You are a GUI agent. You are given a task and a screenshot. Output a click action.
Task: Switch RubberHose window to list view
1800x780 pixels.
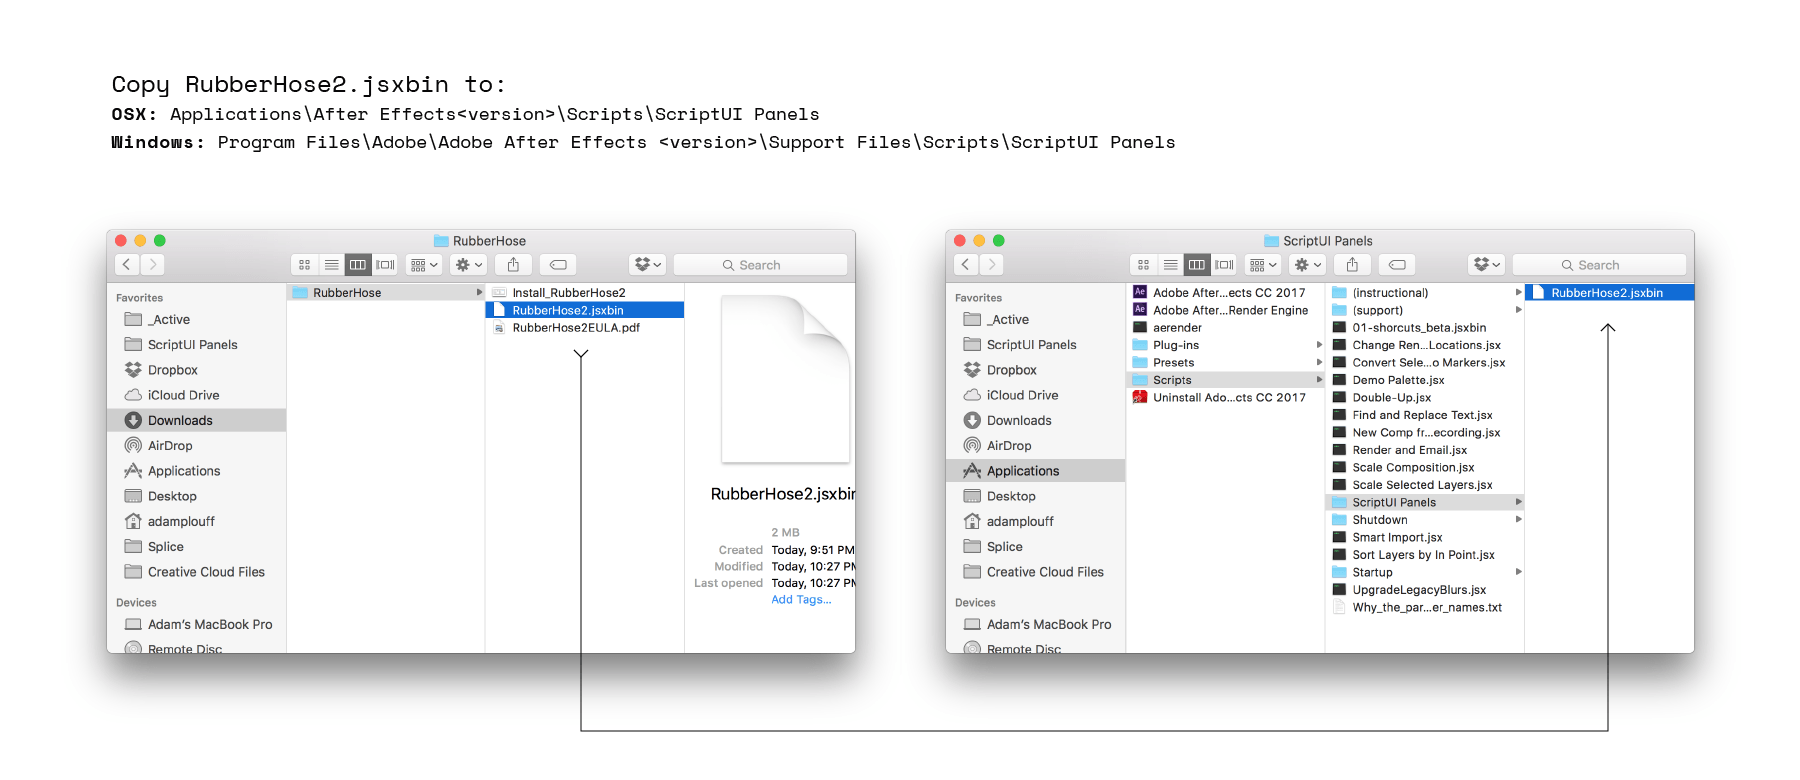(331, 265)
